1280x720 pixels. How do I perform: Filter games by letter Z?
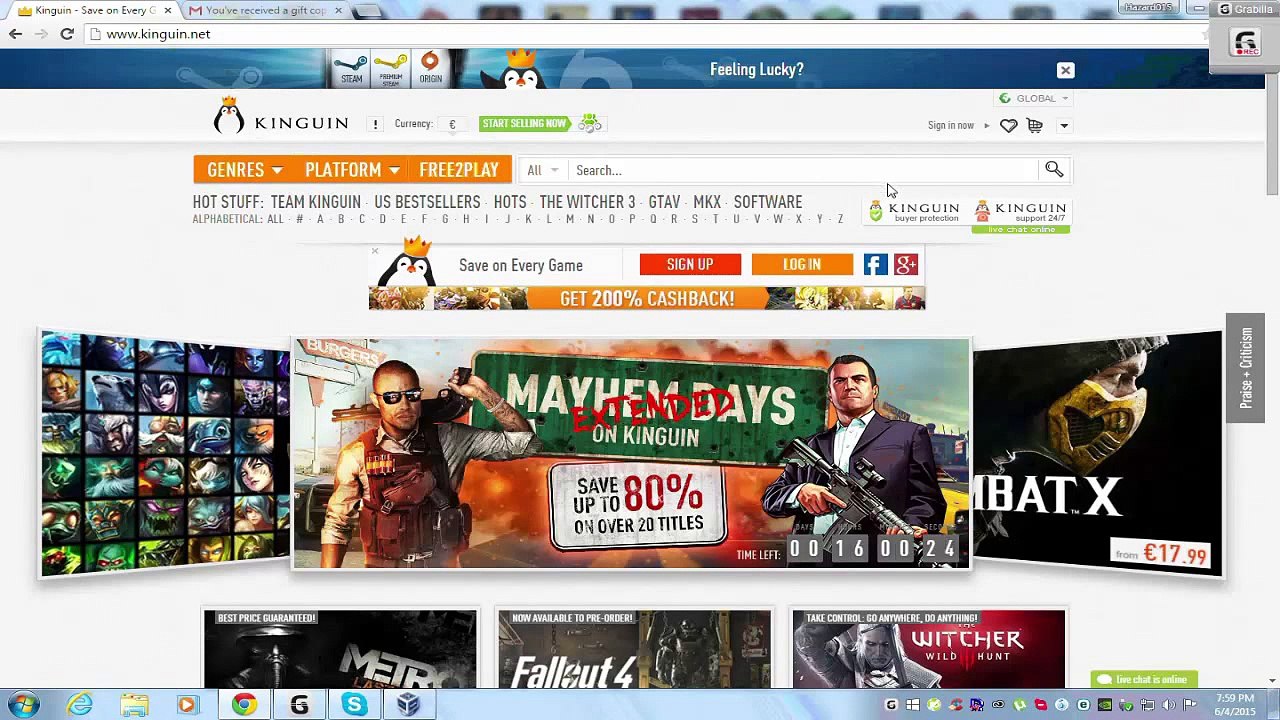click(x=840, y=219)
